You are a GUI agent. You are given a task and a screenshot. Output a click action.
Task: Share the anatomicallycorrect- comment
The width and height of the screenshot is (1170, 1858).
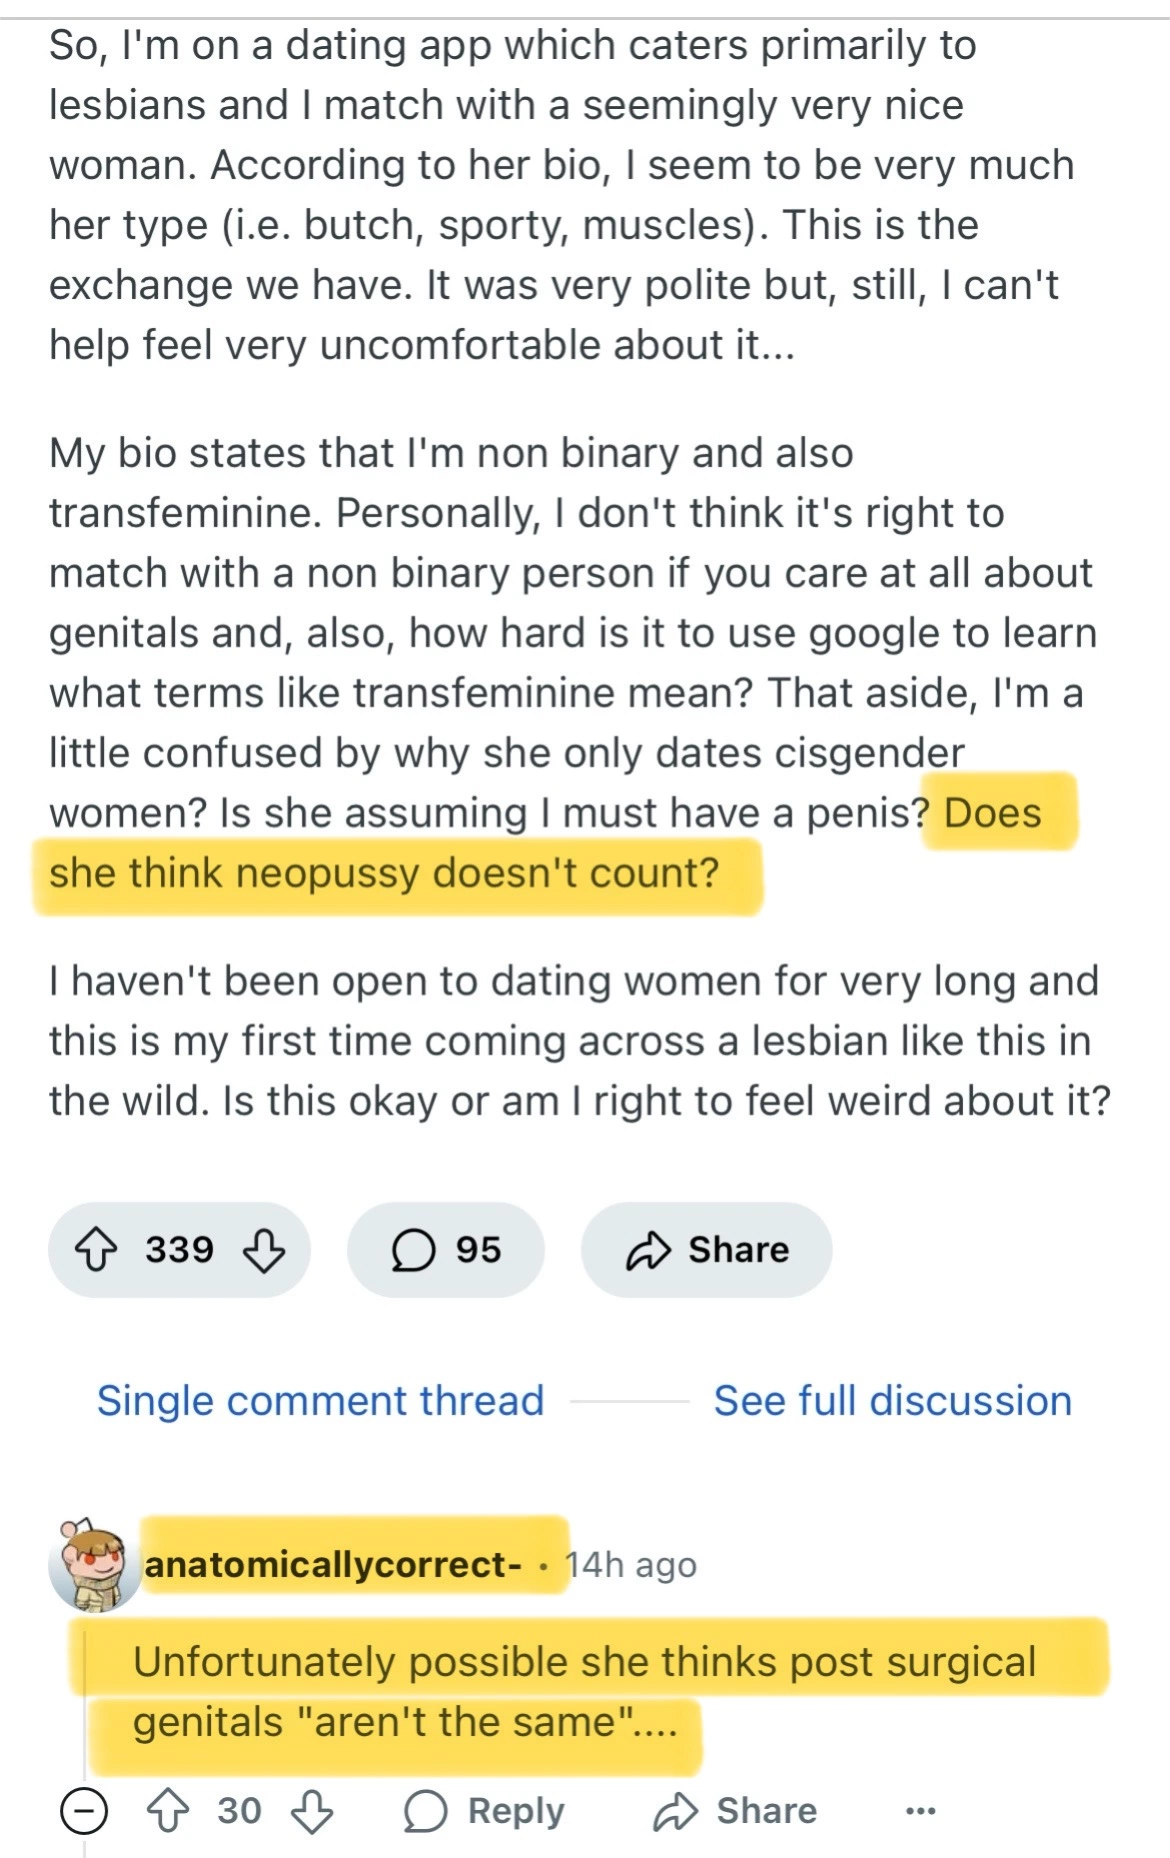735,1811
